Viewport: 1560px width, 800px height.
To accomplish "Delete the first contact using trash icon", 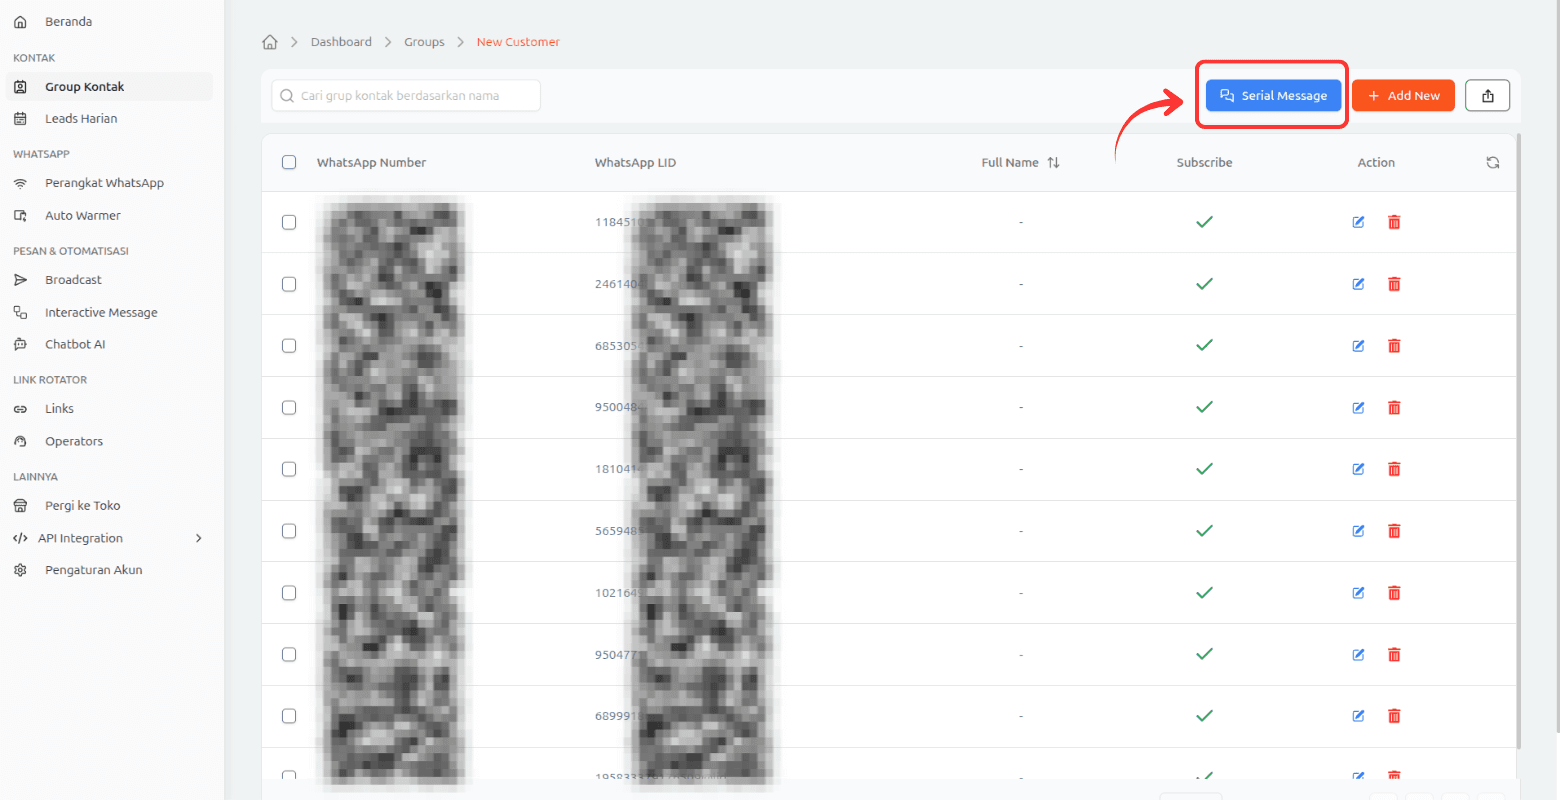I will (x=1394, y=222).
